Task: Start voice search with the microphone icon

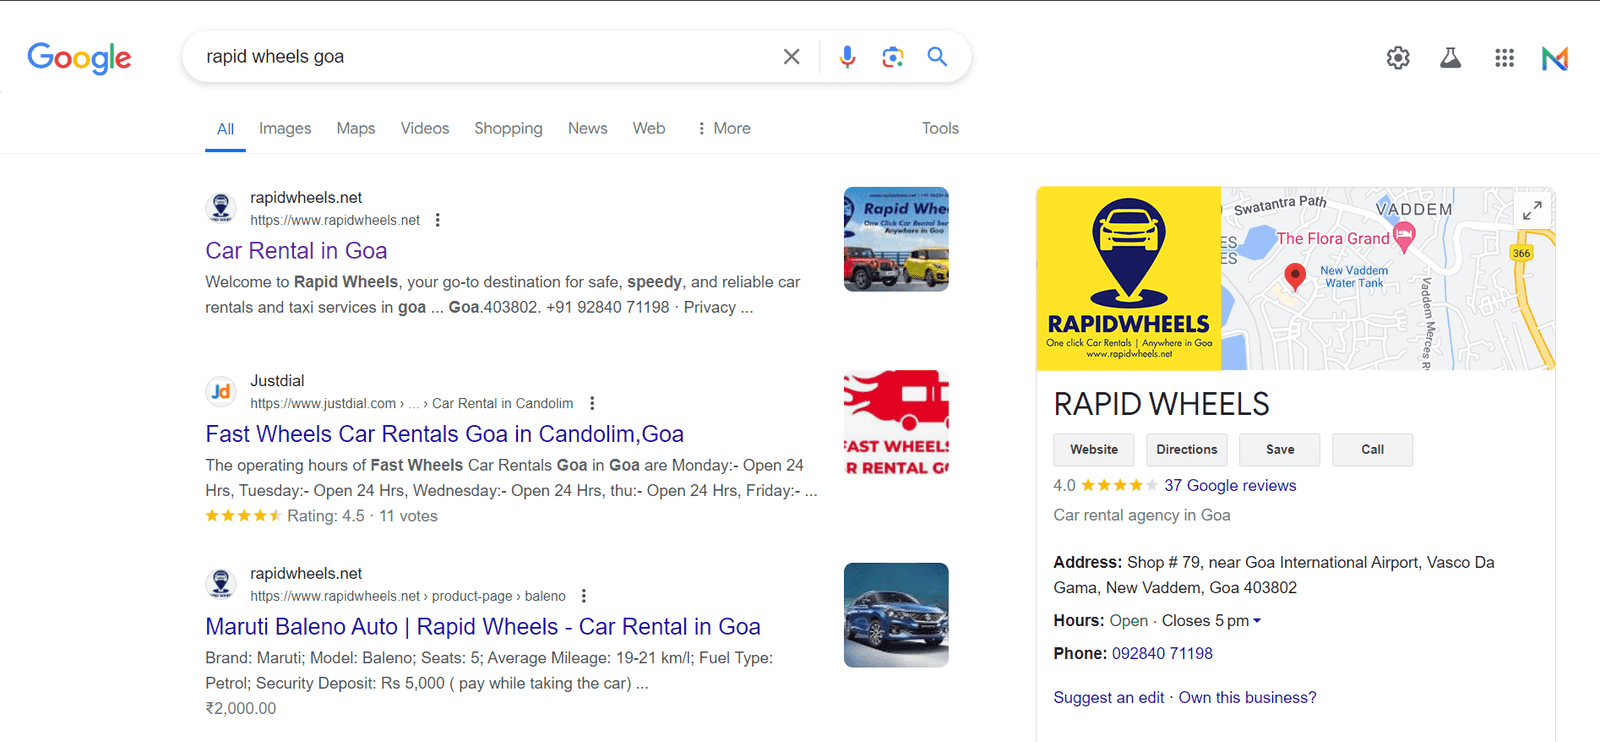Action: 847,57
